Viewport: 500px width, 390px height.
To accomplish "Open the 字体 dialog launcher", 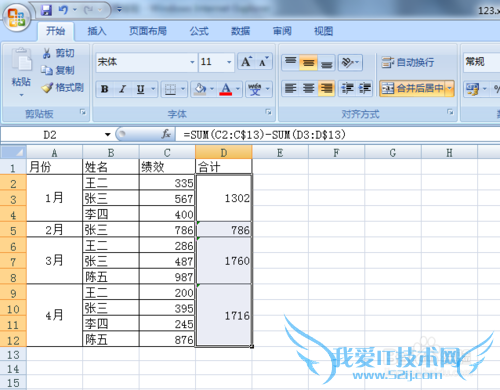I will click(268, 112).
